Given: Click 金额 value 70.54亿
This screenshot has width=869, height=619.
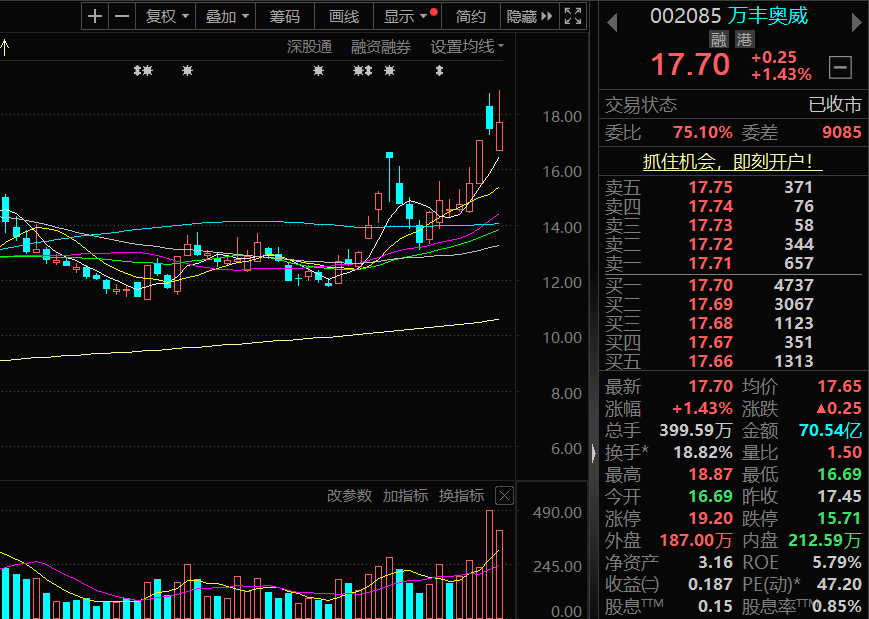Looking at the screenshot, I should (830, 430).
